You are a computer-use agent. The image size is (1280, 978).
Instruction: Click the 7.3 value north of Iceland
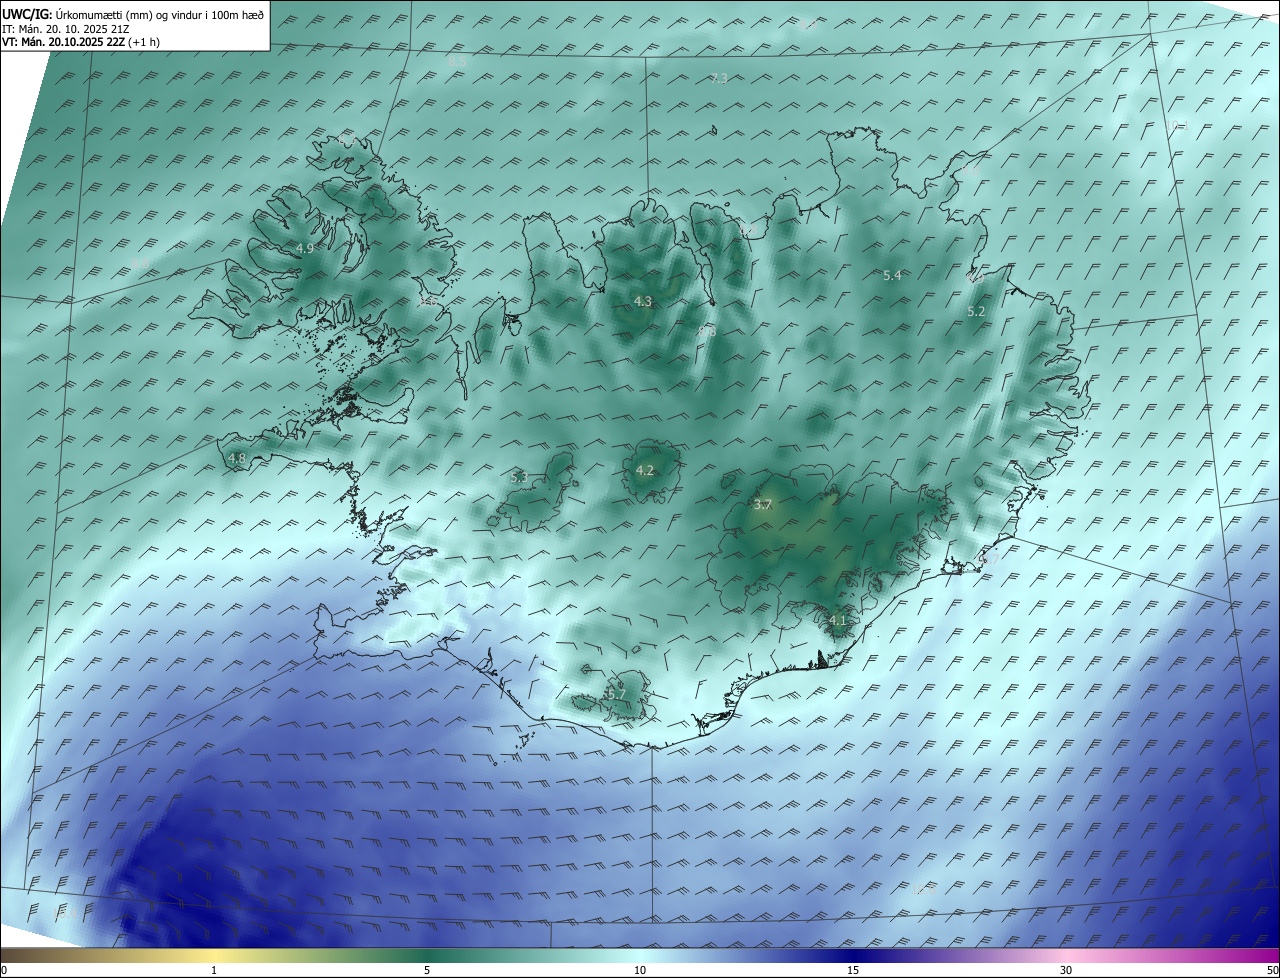click(718, 78)
